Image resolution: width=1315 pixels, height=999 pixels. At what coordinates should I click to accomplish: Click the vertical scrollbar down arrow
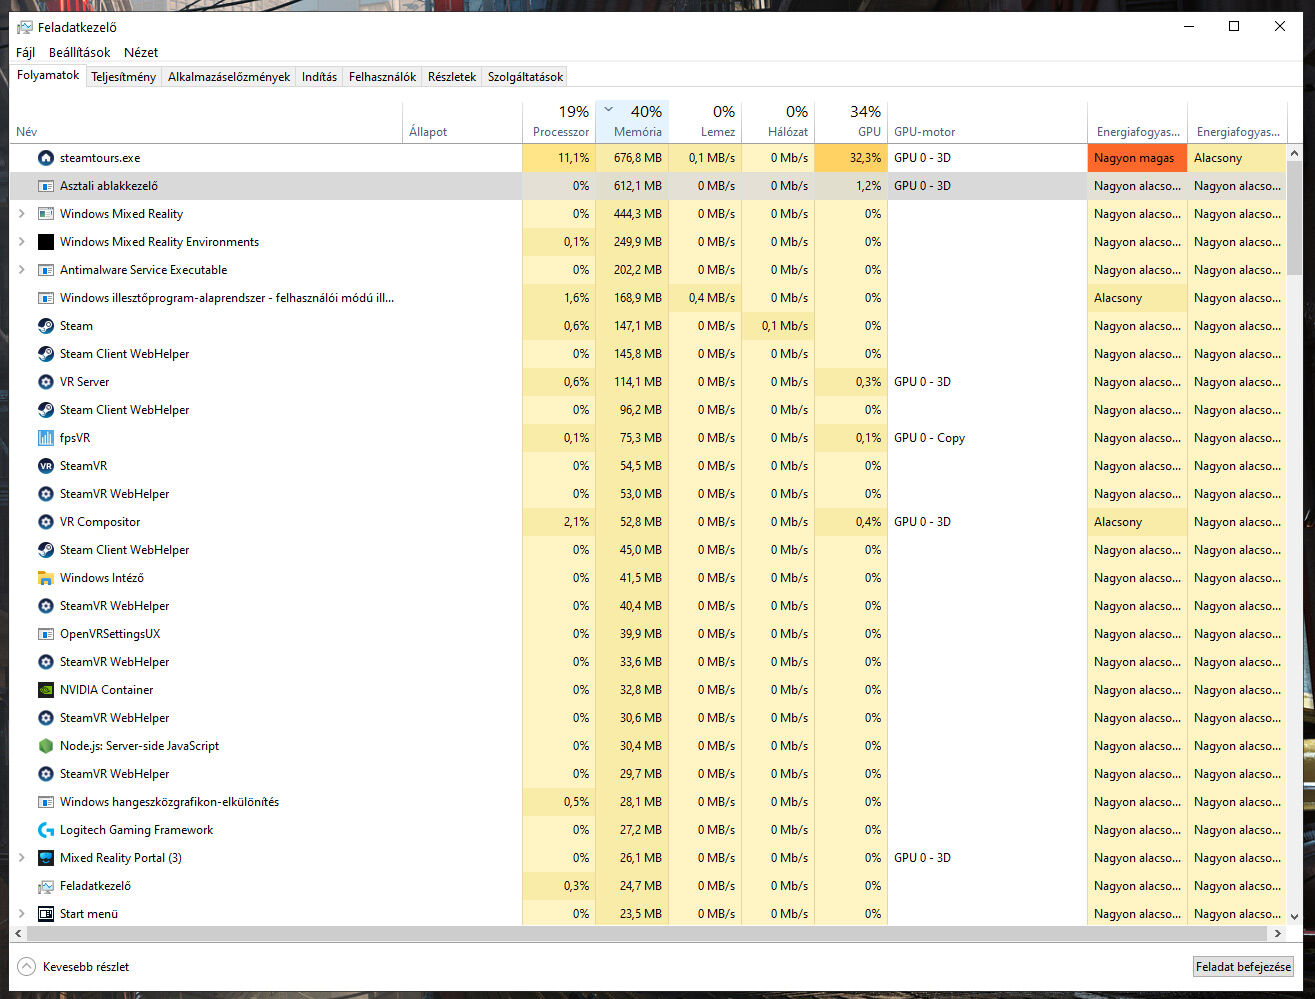pyautogui.click(x=1295, y=916)
